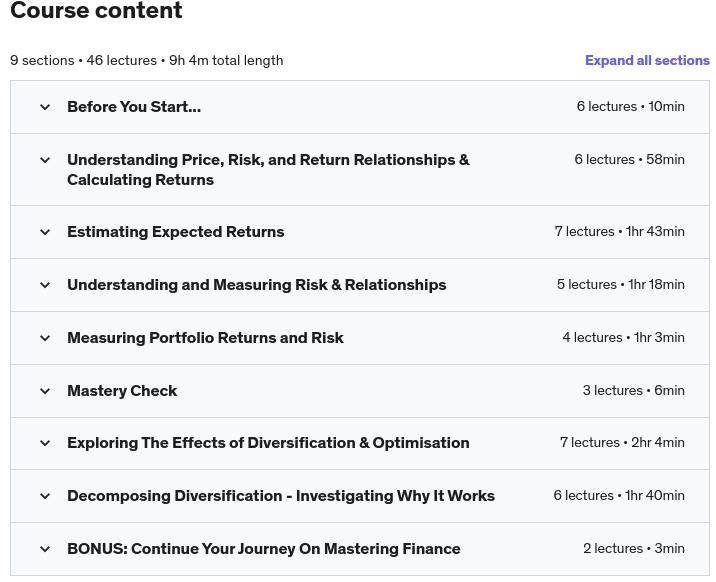716x582 pixels.
Task: Expand Mastery Check section title
Action: point(122,391)
